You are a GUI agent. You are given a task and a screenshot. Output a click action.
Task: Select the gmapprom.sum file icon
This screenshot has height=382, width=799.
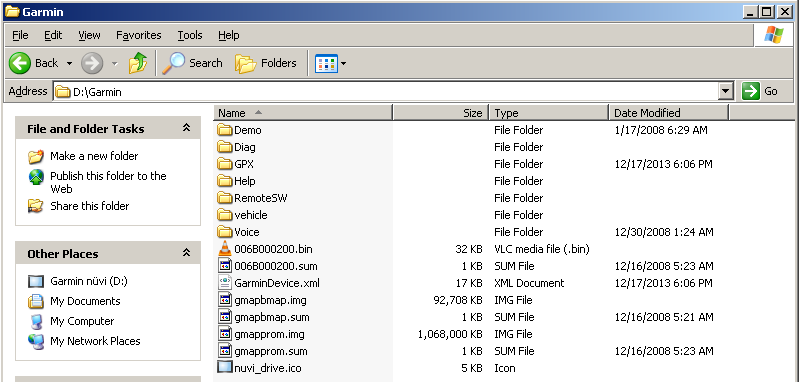tap(225, 351)
